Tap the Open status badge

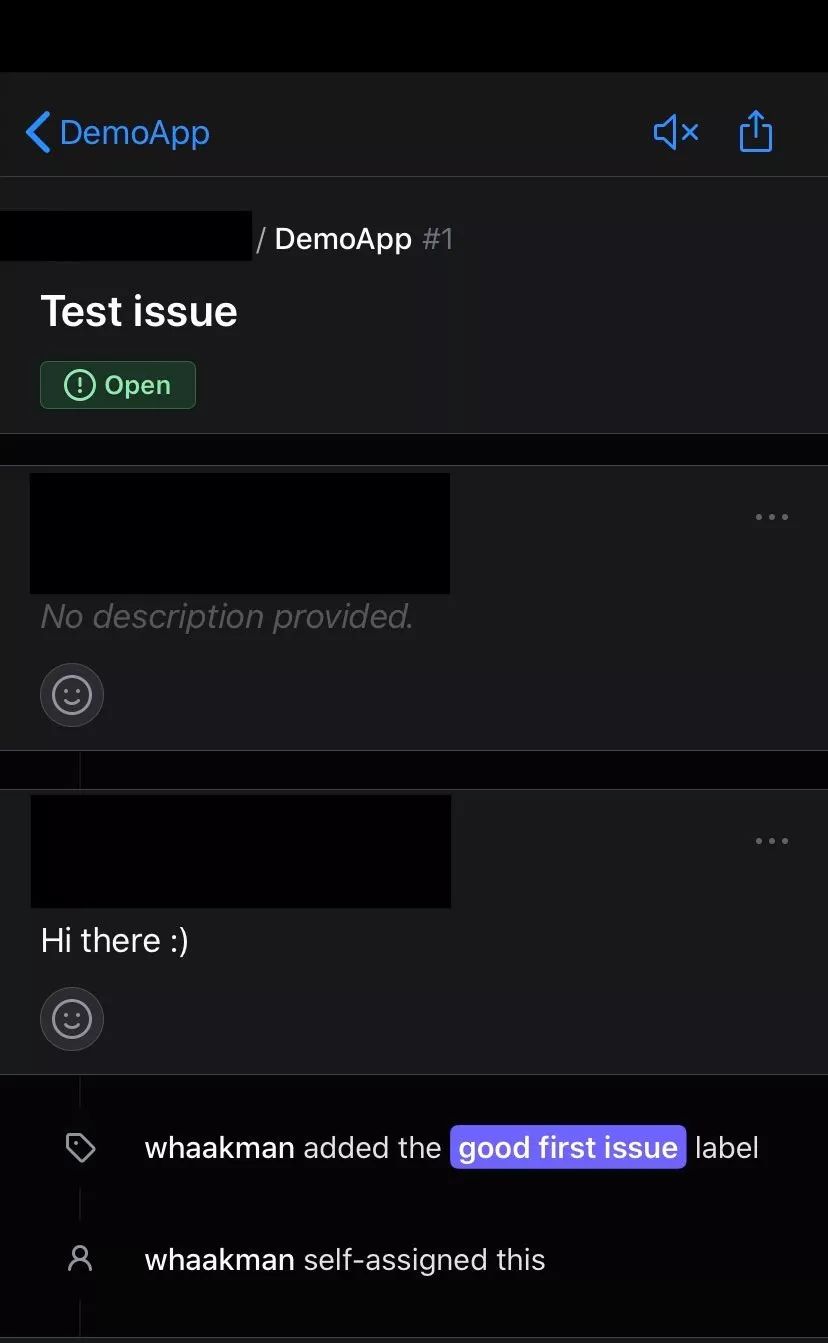tap(118, 385)
